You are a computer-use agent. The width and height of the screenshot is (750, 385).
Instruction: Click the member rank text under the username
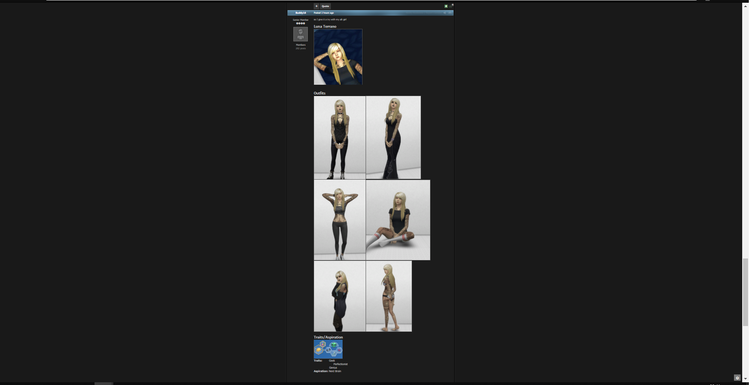(300, 20)
